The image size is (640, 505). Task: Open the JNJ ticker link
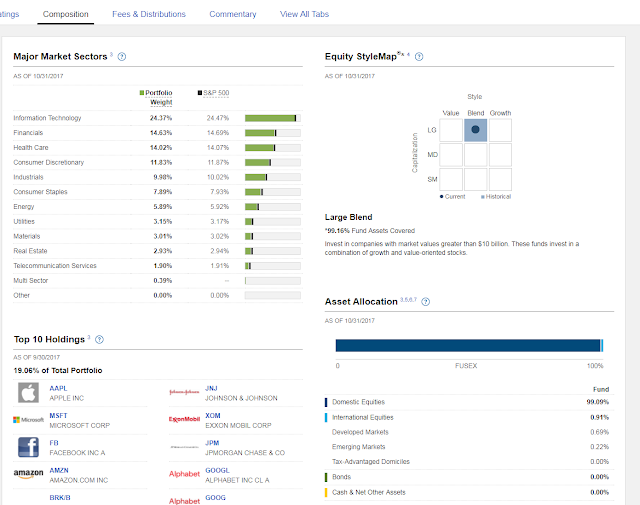pyautogui.click(x=211, y=388)
